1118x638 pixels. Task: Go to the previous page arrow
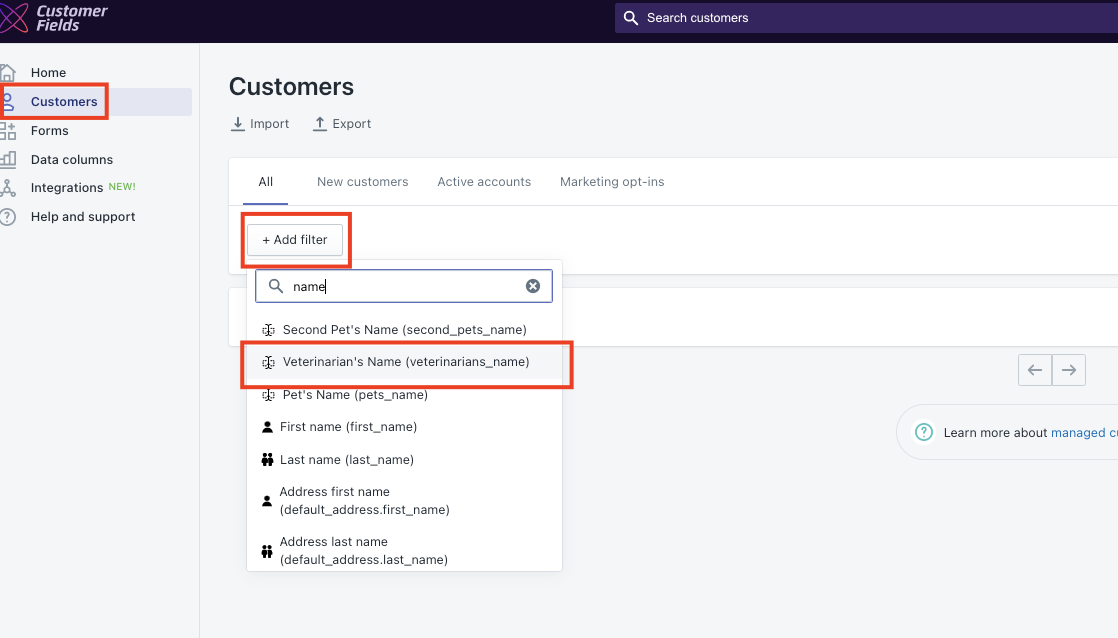coord(1035,370)
